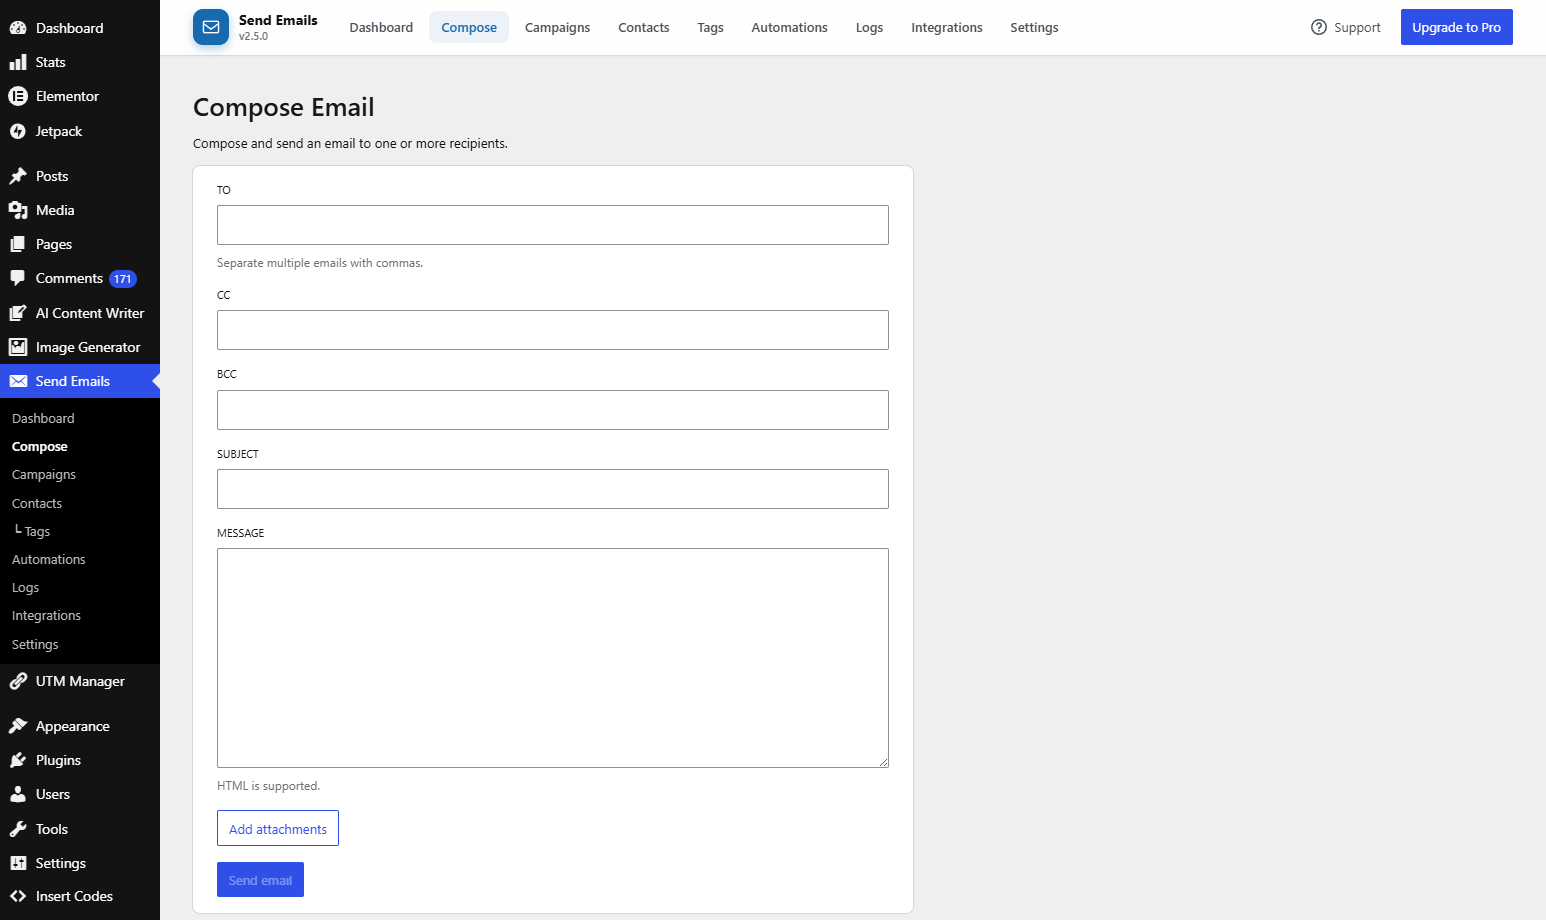Click the UTM Manager link icon
Viewport: 1546px width, 920px height.
(x=18, y=681)
